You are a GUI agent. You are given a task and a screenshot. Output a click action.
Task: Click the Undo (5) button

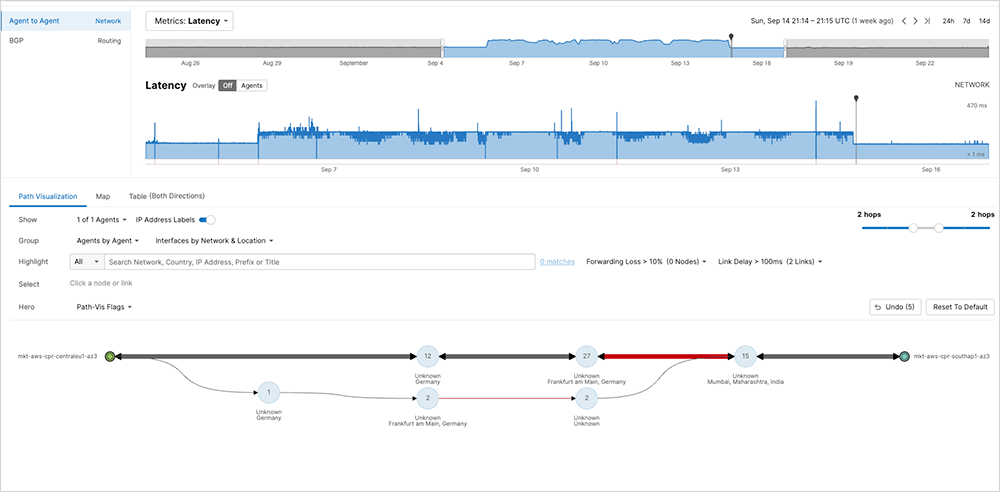[895, 307]
